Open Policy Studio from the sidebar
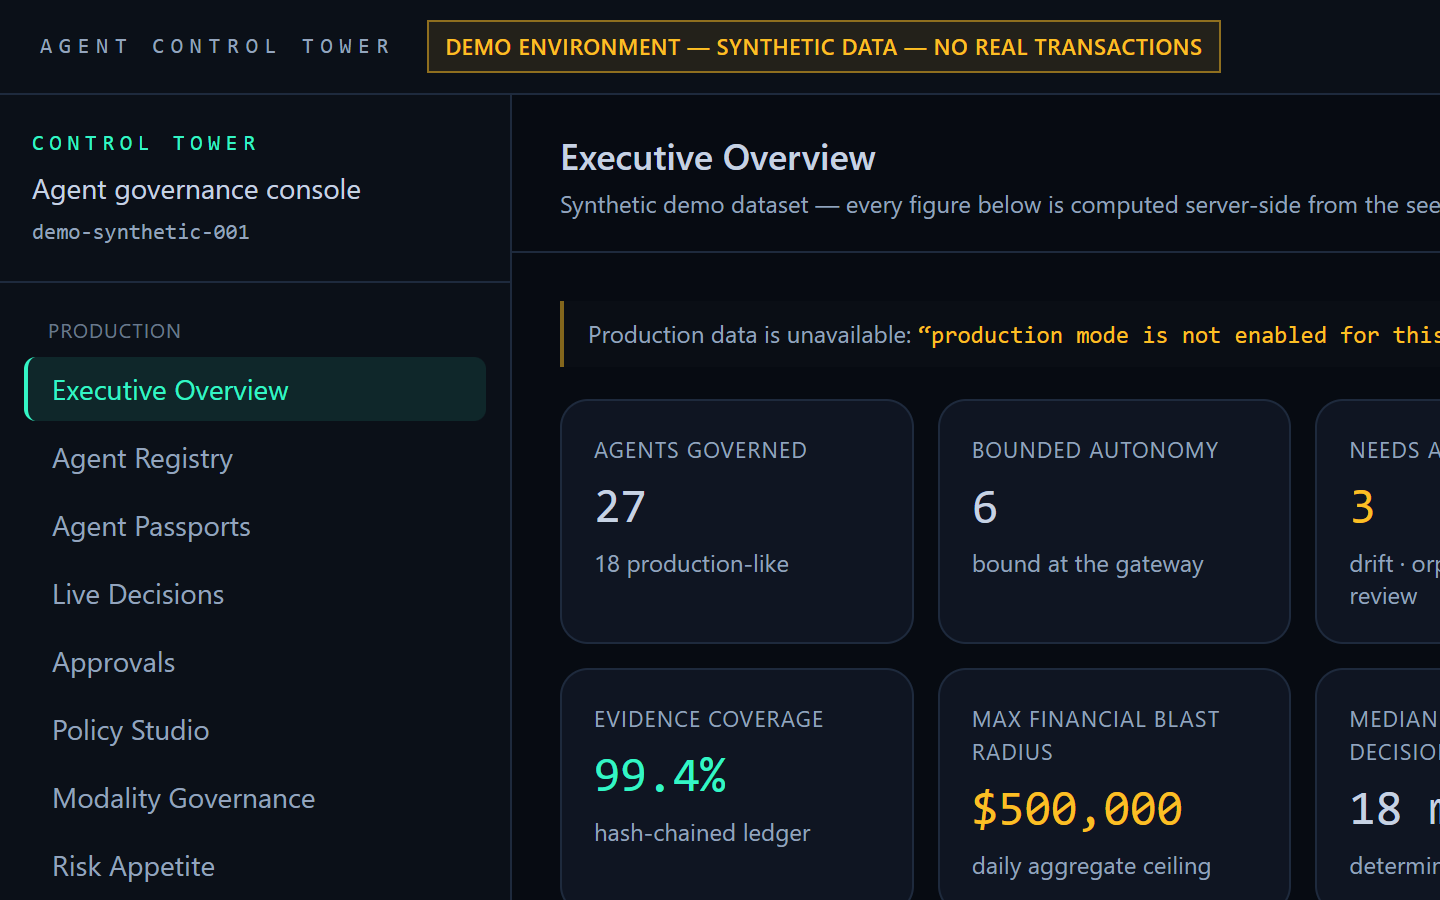 click(x=255, y=730)
